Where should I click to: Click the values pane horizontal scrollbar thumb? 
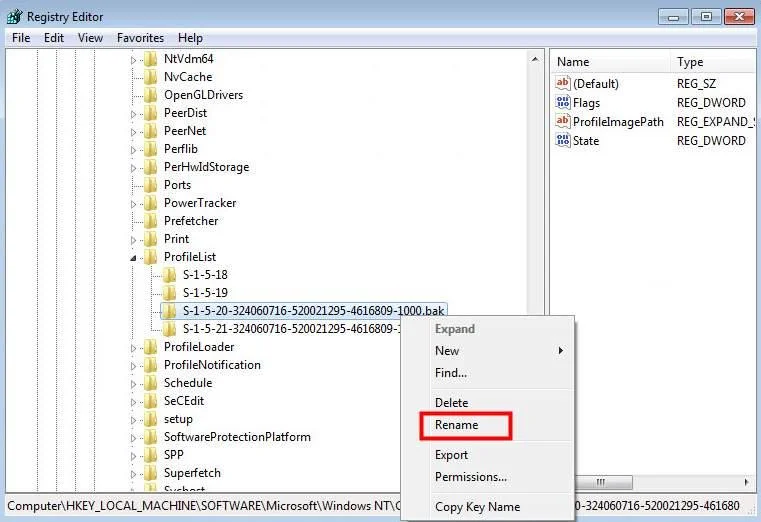click(603, 482)
